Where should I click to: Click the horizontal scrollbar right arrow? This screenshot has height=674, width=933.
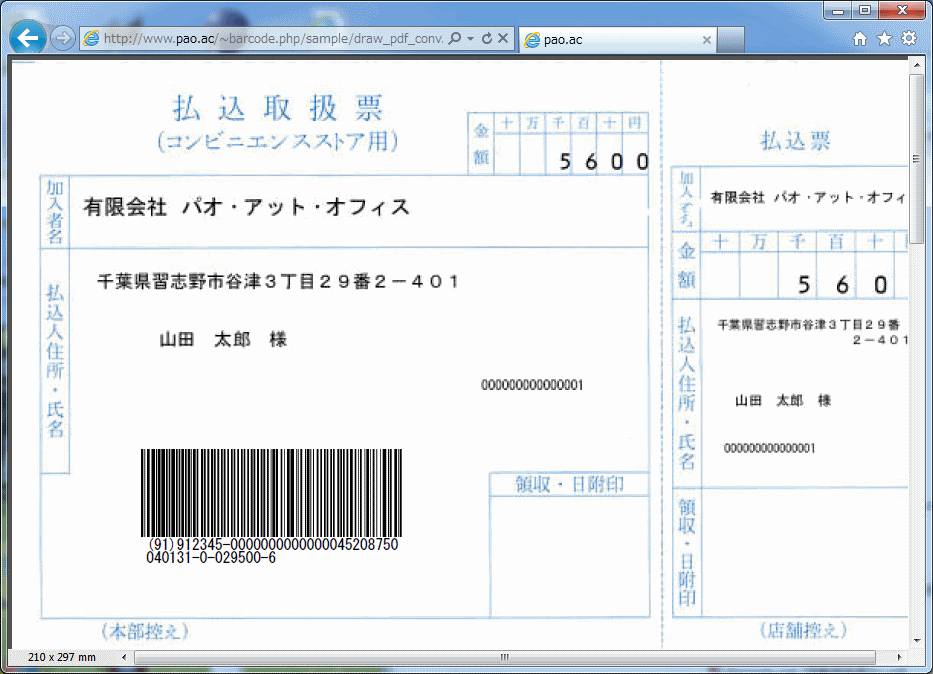click(901, 657)
